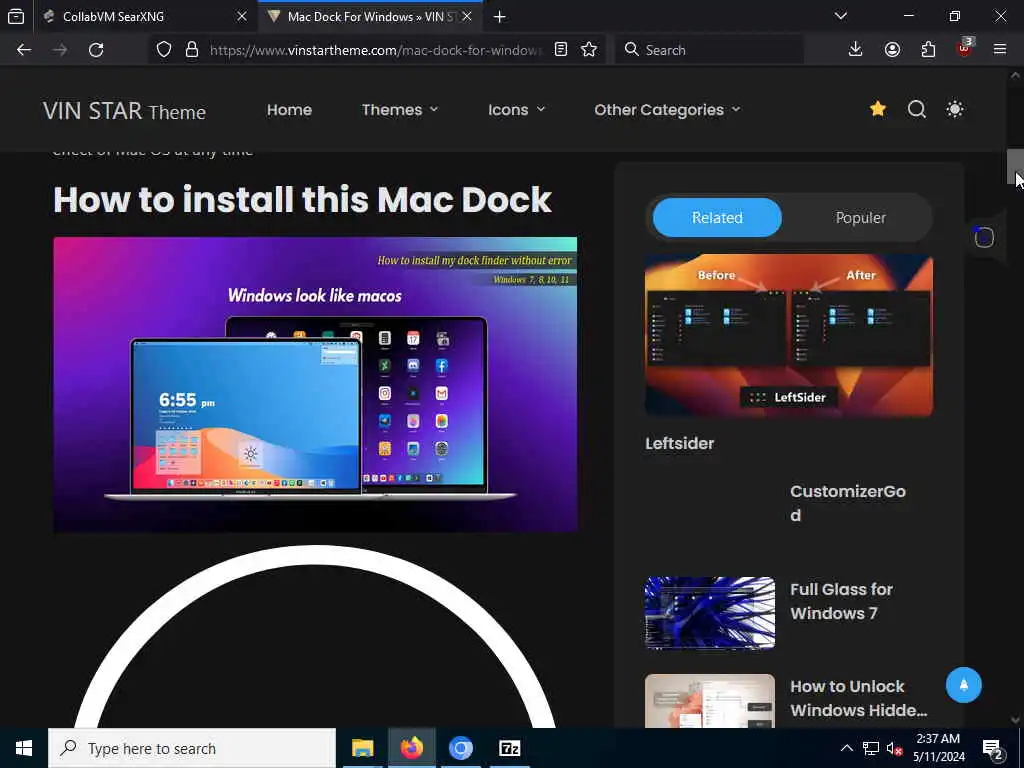Open the Full Glass for Windows 7 link

pyautogui.click(x=841, y=601)
